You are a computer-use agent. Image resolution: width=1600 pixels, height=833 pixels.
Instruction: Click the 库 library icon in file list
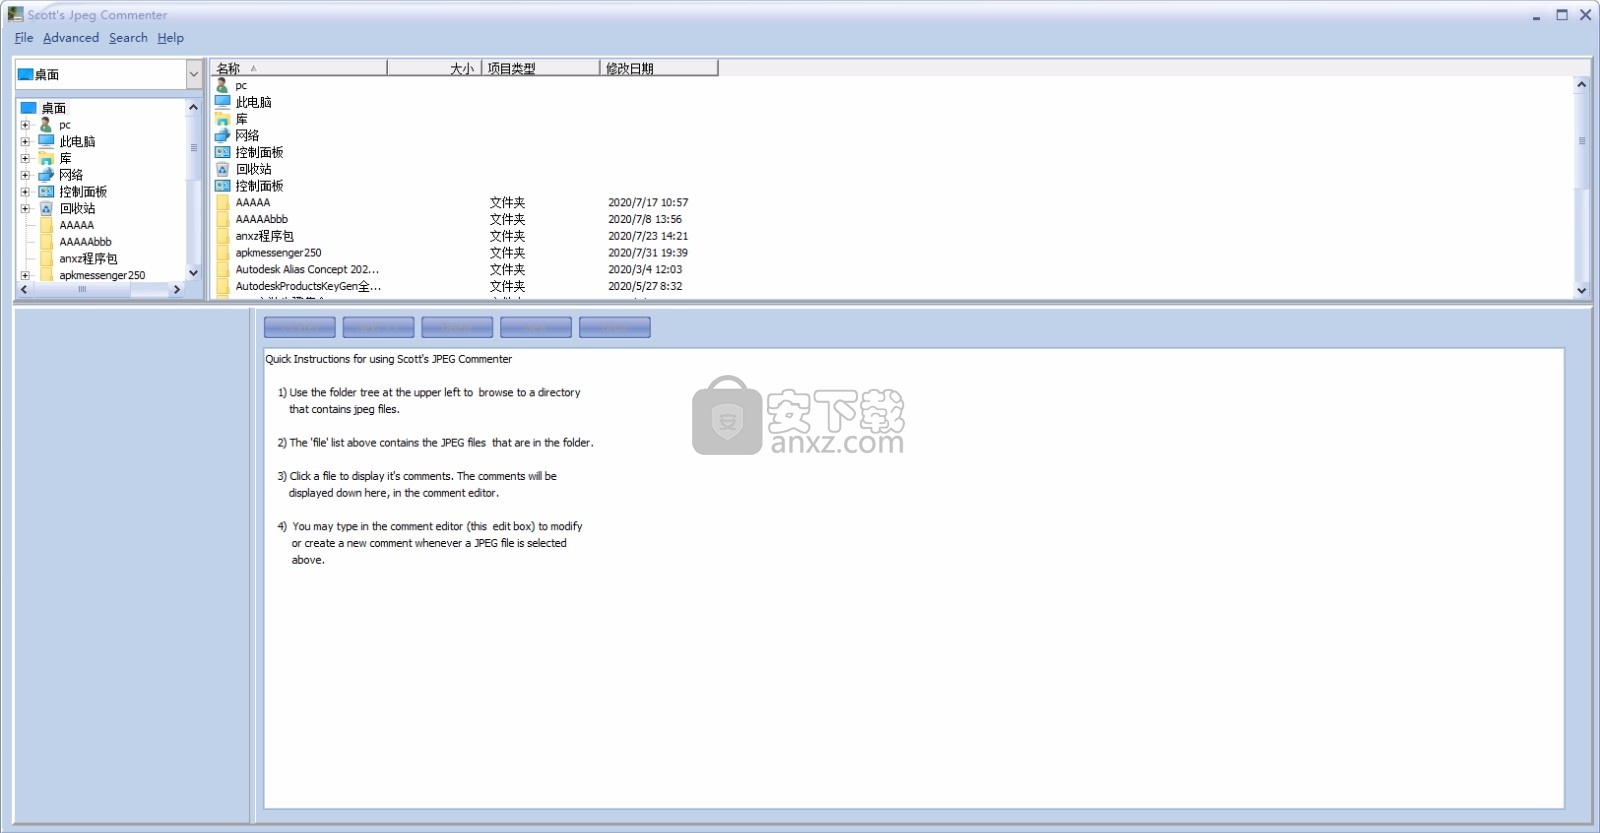[223, 119]
